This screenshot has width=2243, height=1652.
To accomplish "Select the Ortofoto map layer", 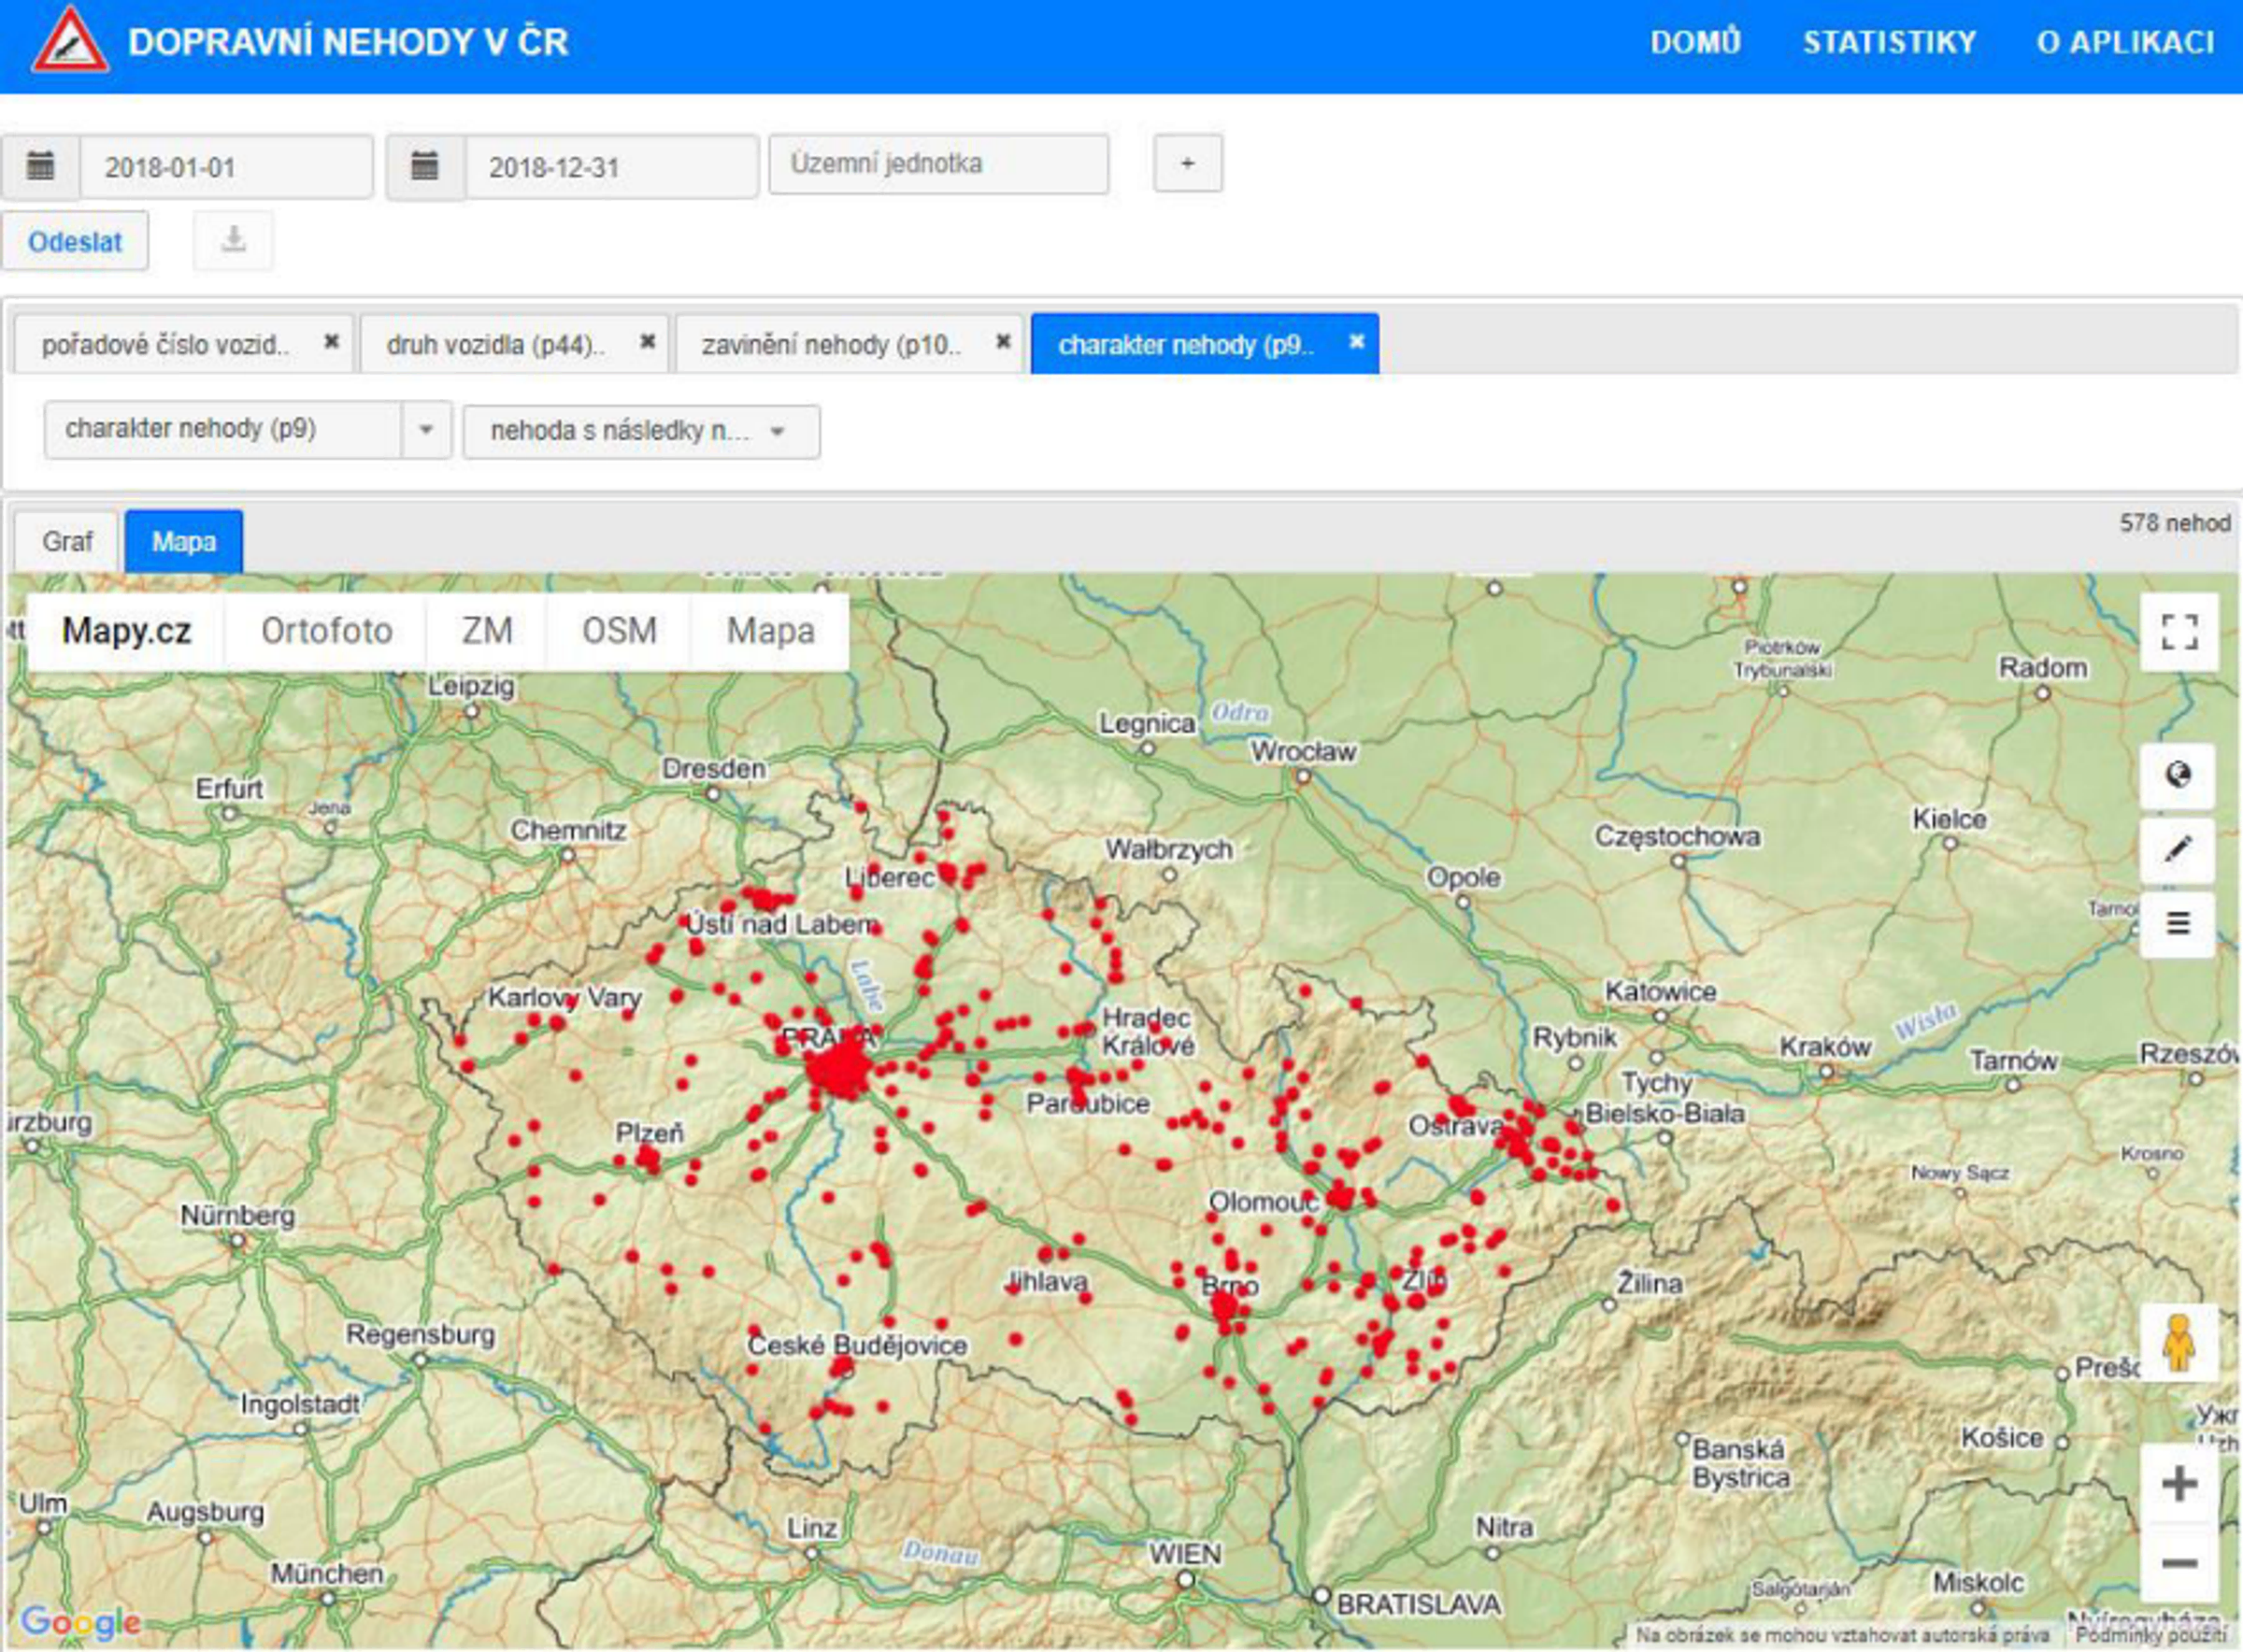I will (x=326, y=631).
